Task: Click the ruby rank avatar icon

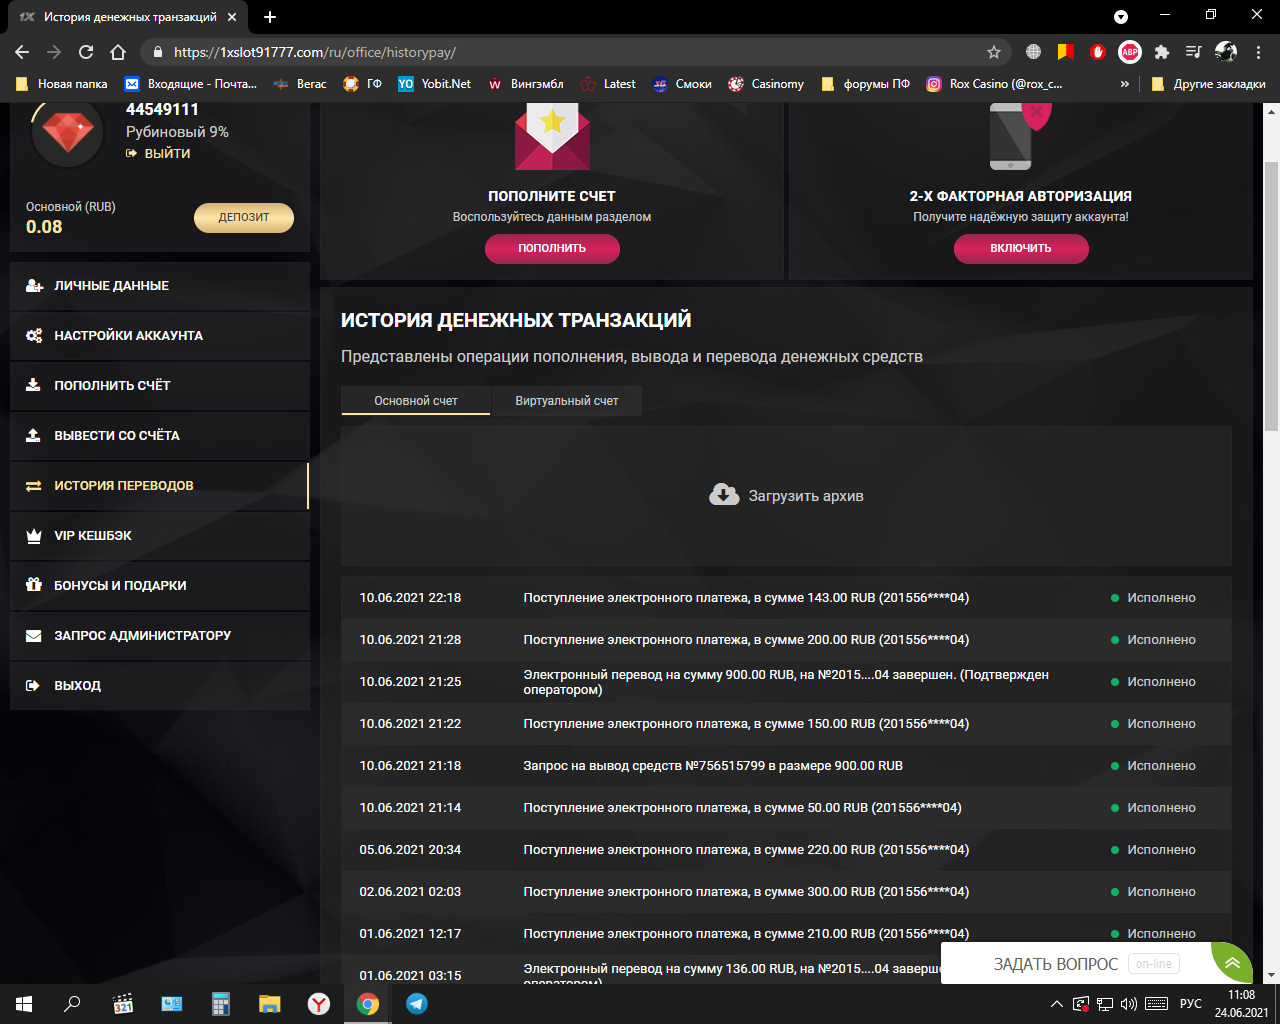Action: click(x=68, y=133)
